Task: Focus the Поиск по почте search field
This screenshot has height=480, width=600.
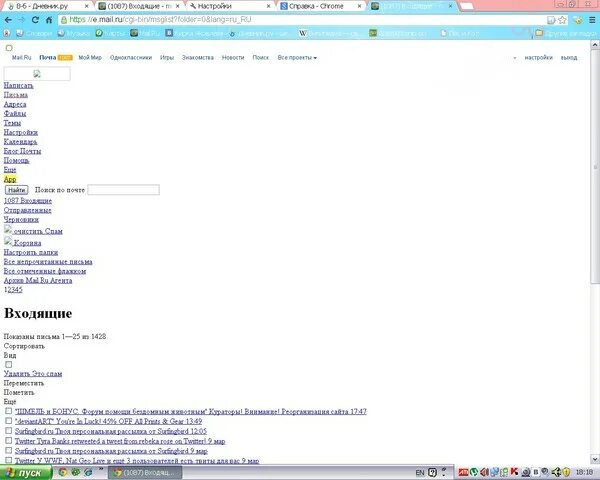Action: (123, 190)
